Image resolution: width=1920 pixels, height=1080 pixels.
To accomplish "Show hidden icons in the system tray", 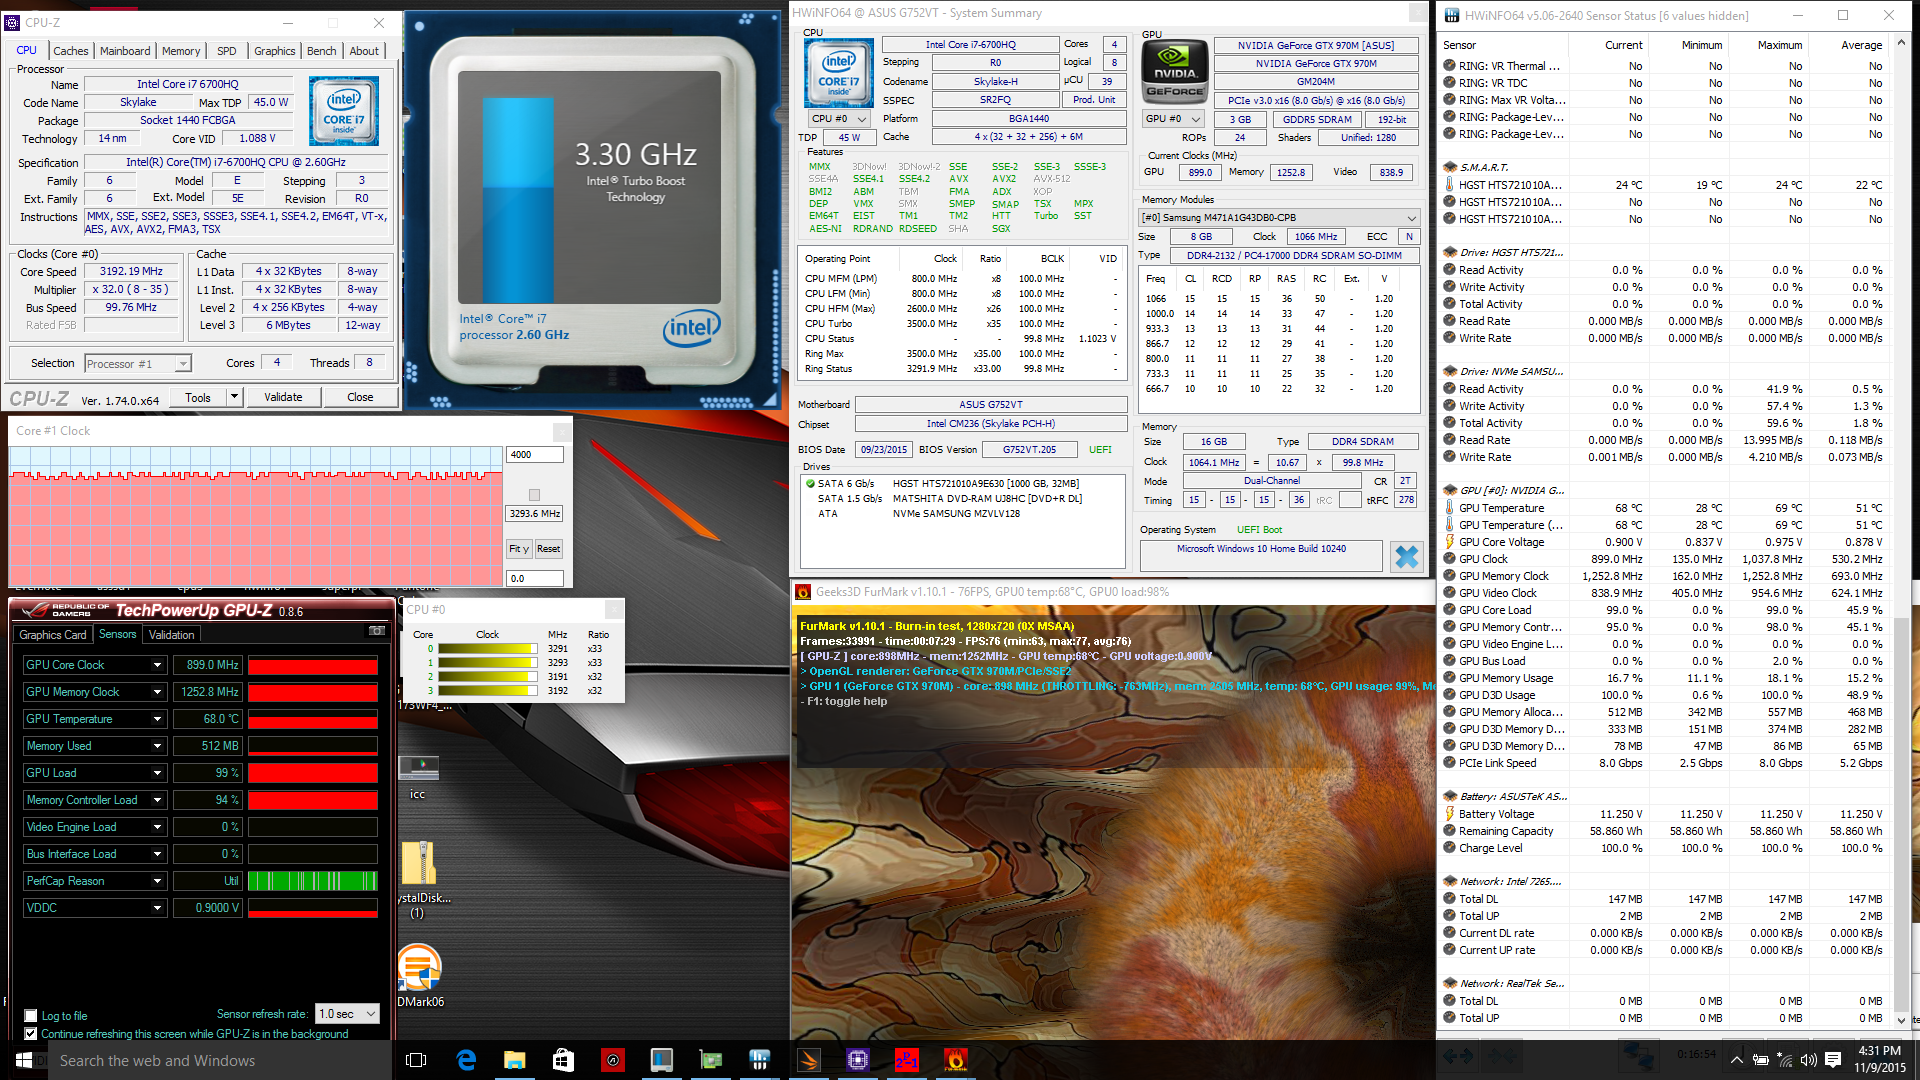I will [x=1737, y=1060].
